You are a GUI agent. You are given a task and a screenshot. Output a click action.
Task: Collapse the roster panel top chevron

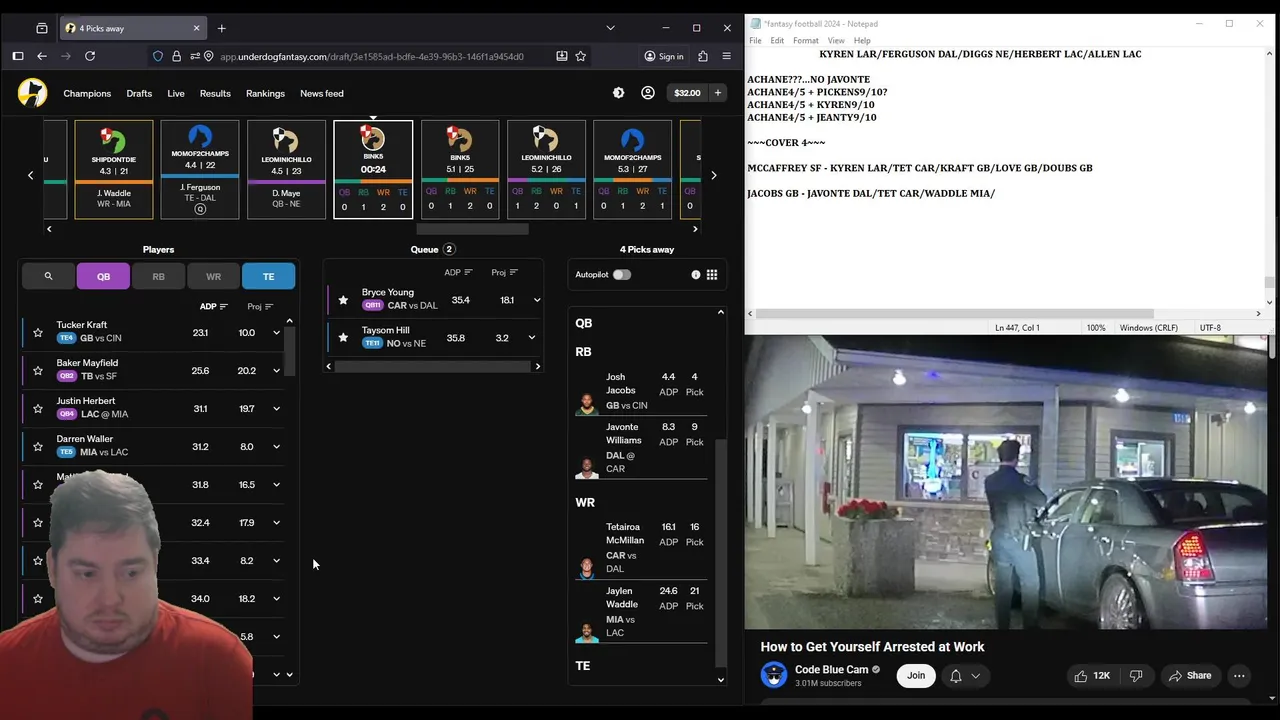coord(720,312)
